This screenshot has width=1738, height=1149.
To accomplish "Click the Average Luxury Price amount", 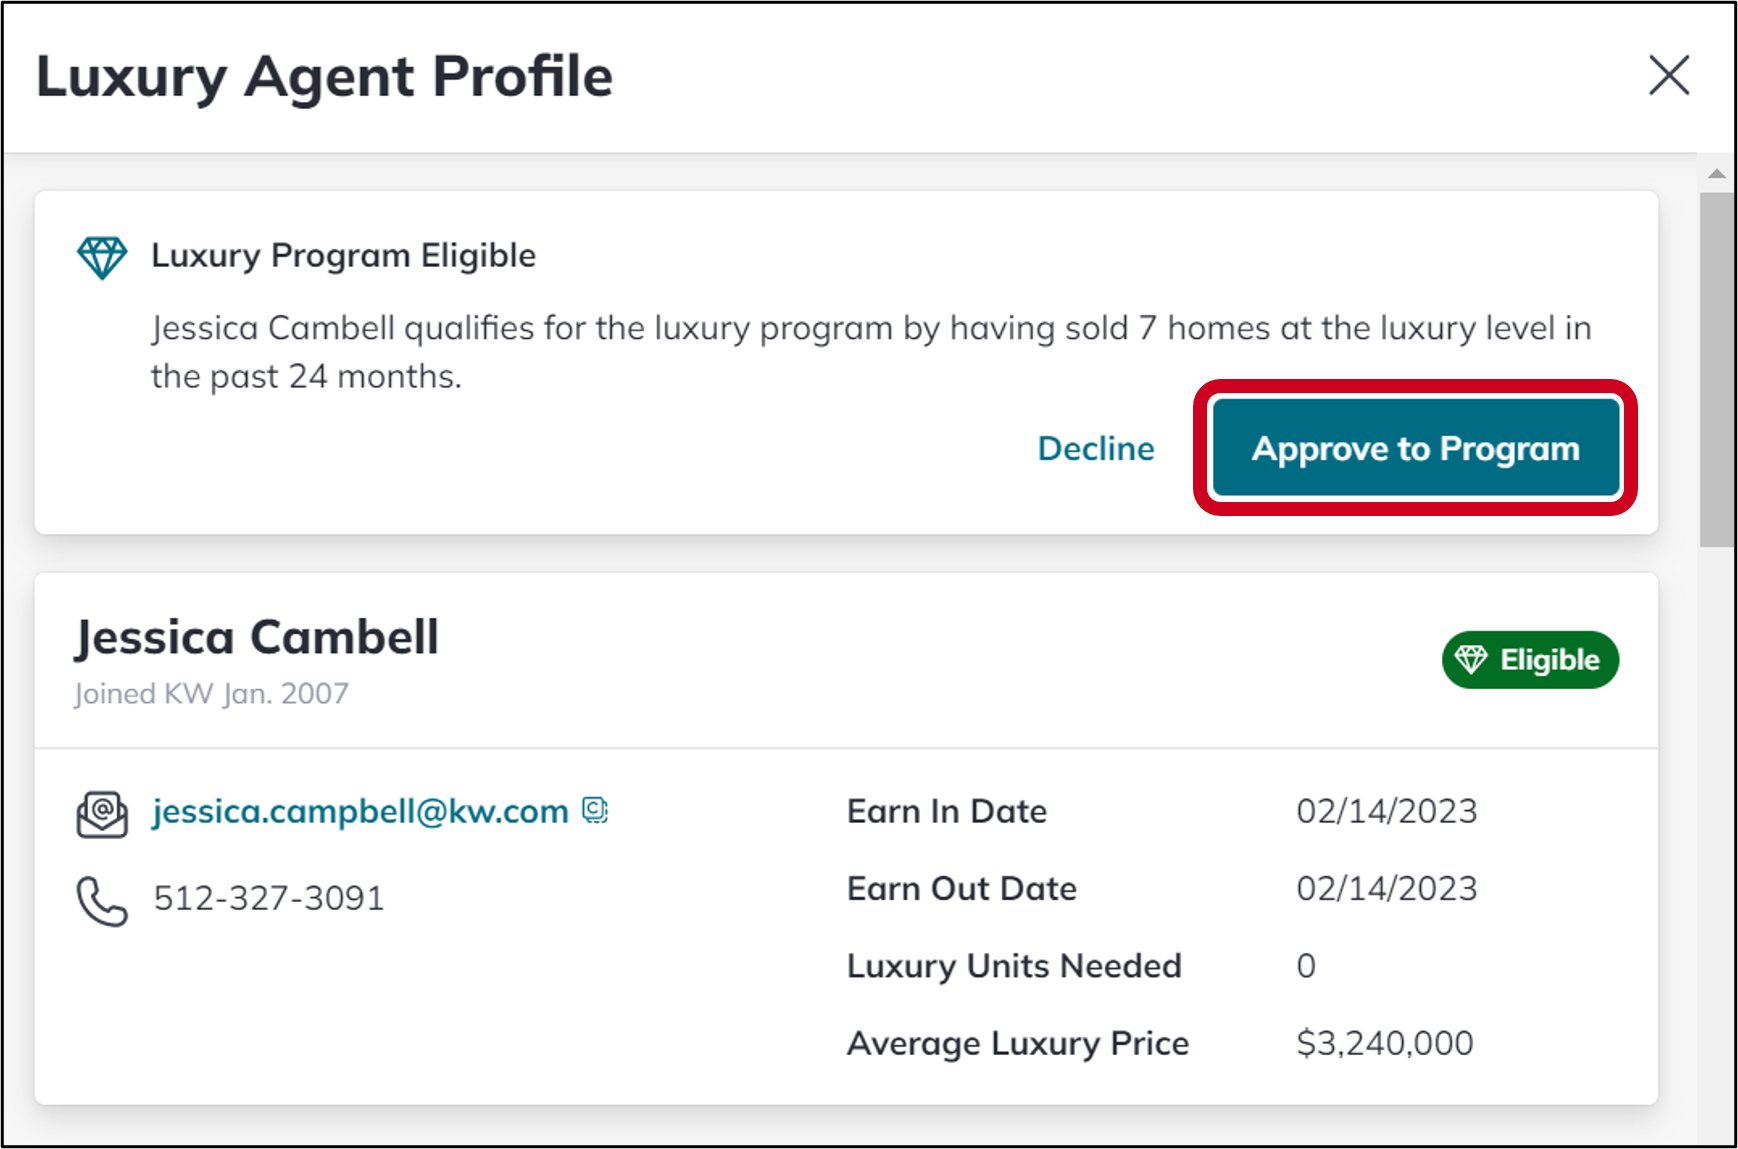I will point(1385,1043).
